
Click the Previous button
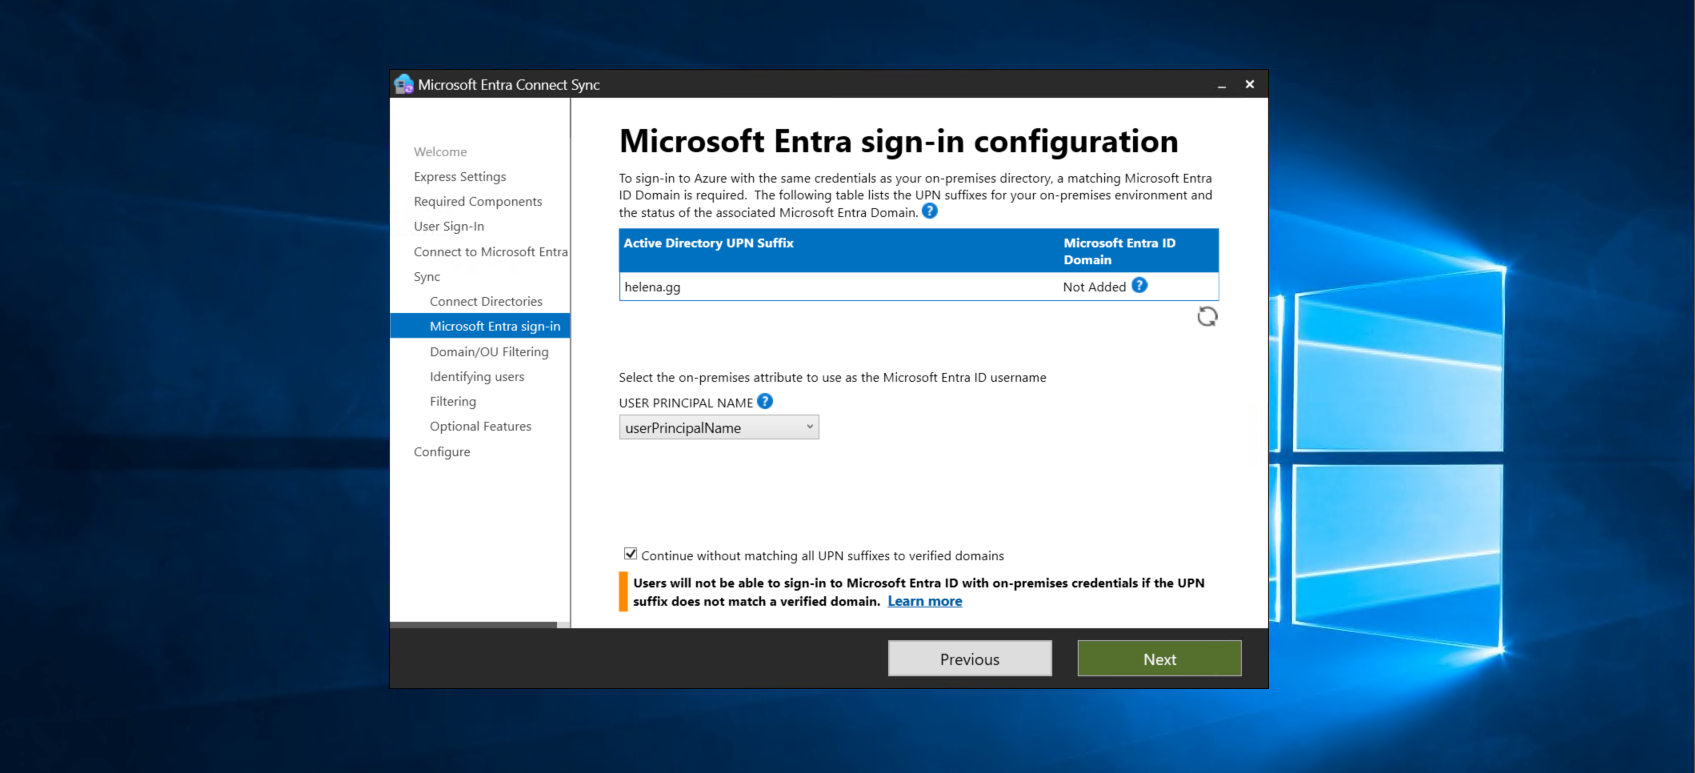(x=969, y=659)
